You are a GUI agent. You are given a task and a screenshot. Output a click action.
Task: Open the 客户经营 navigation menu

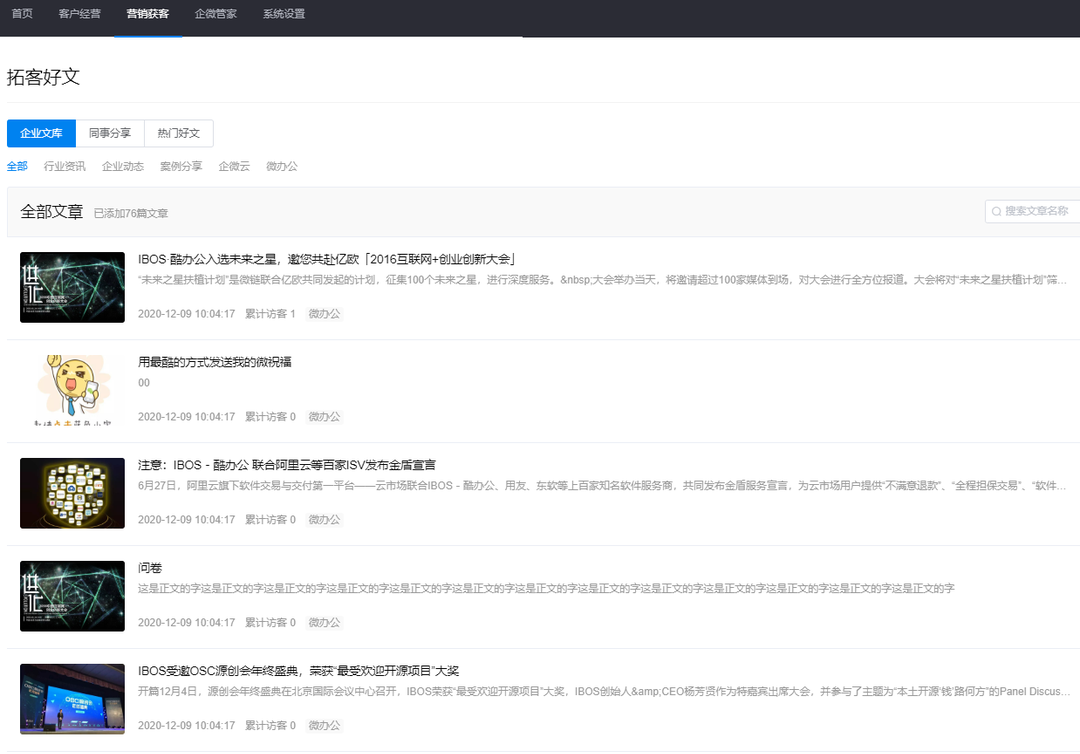(x=80, y=14)
